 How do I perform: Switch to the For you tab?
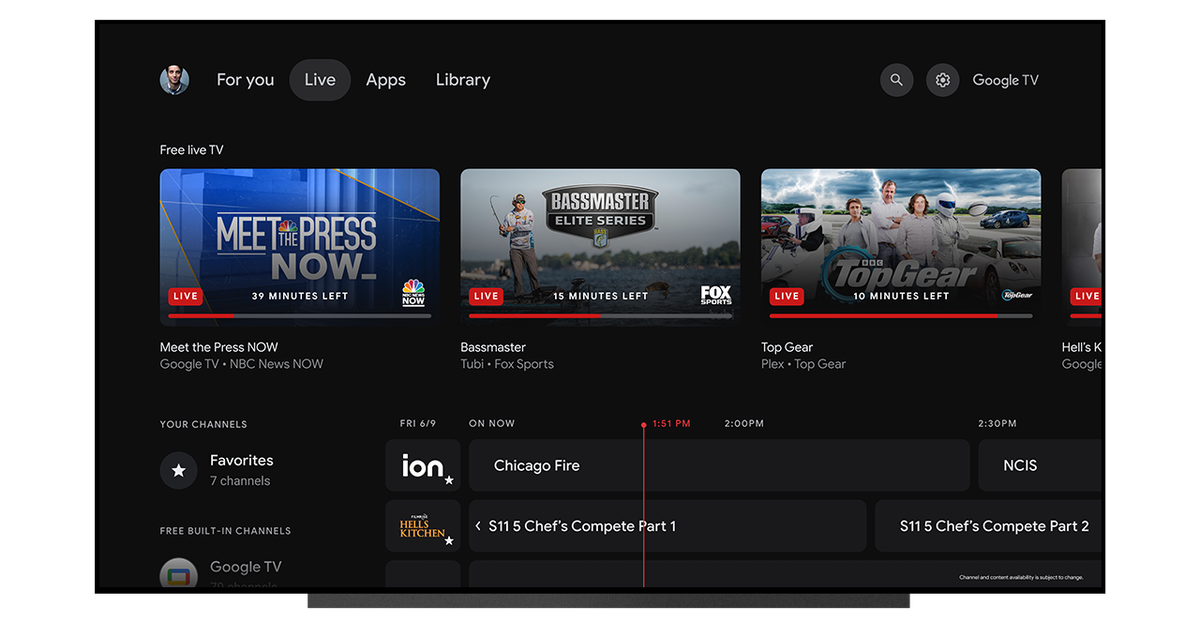[245, 80]
